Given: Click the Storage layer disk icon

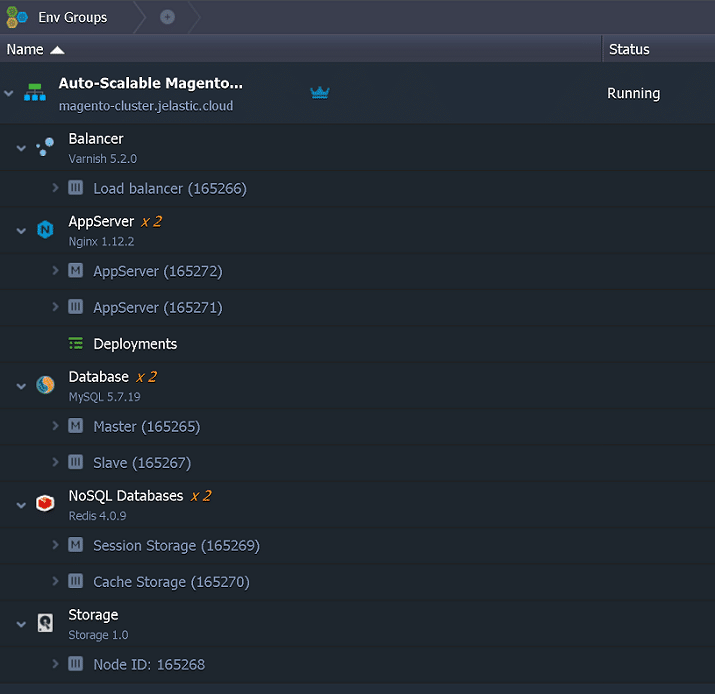Looking at the screenshot, I should pyautogui.click(x=44, y=623).
